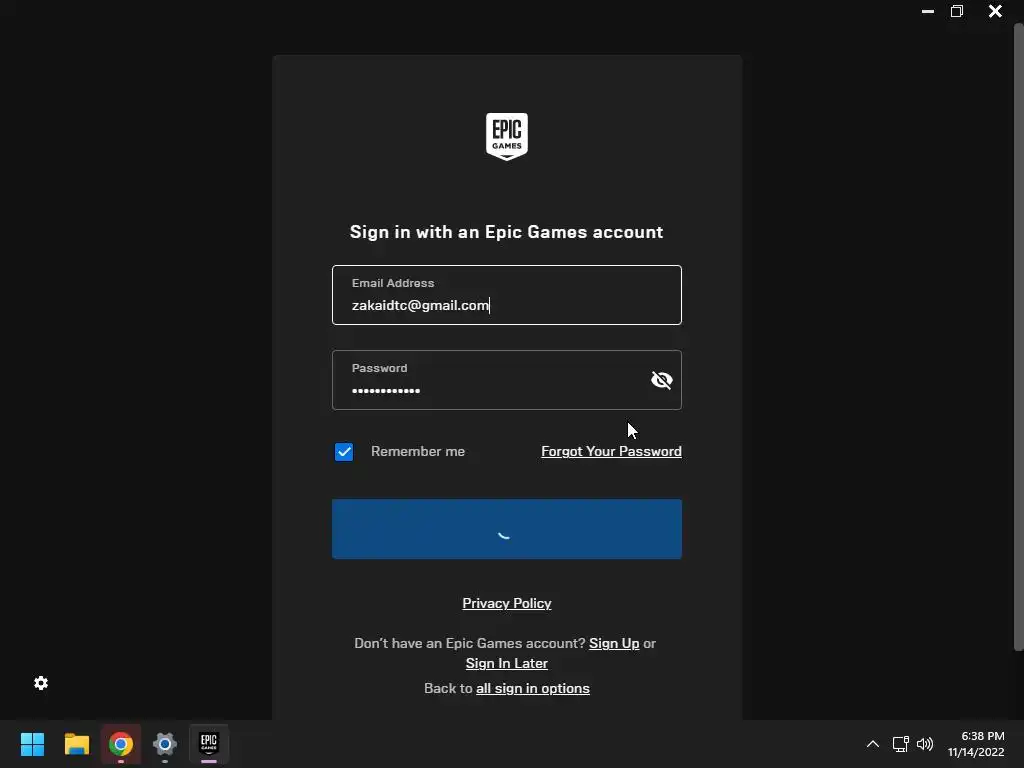Expand hidden system tray icons chevron

[872, 744]
